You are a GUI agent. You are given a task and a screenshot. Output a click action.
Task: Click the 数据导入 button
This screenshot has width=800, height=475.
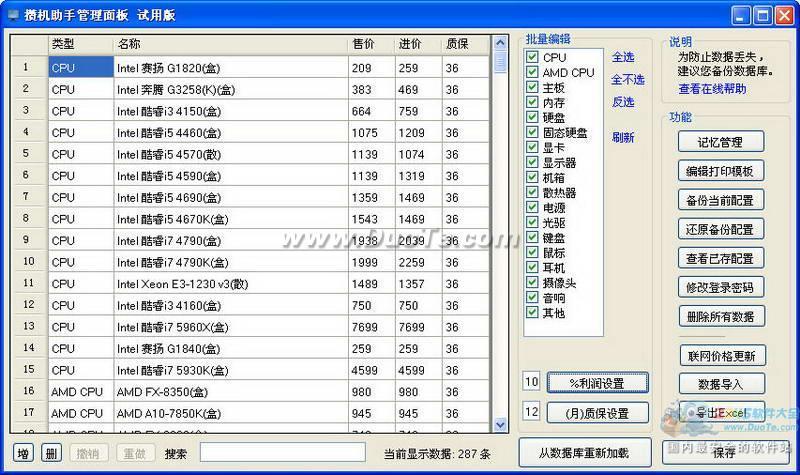[721, 384]
